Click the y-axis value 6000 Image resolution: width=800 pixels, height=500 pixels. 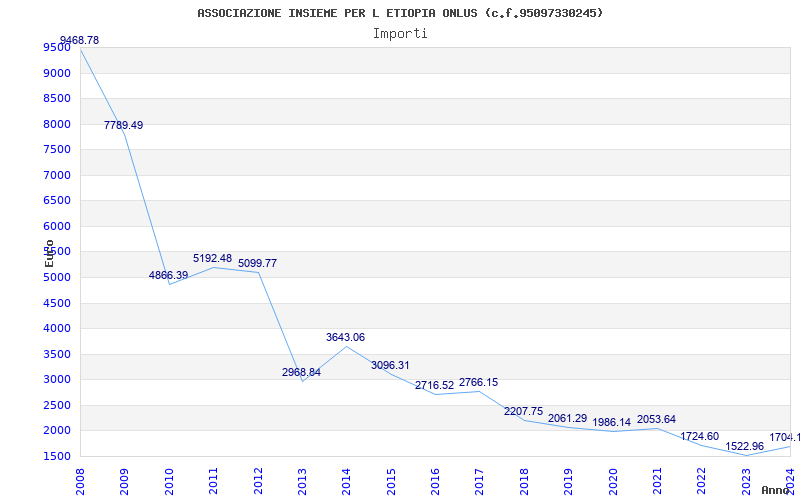[57, 227]
